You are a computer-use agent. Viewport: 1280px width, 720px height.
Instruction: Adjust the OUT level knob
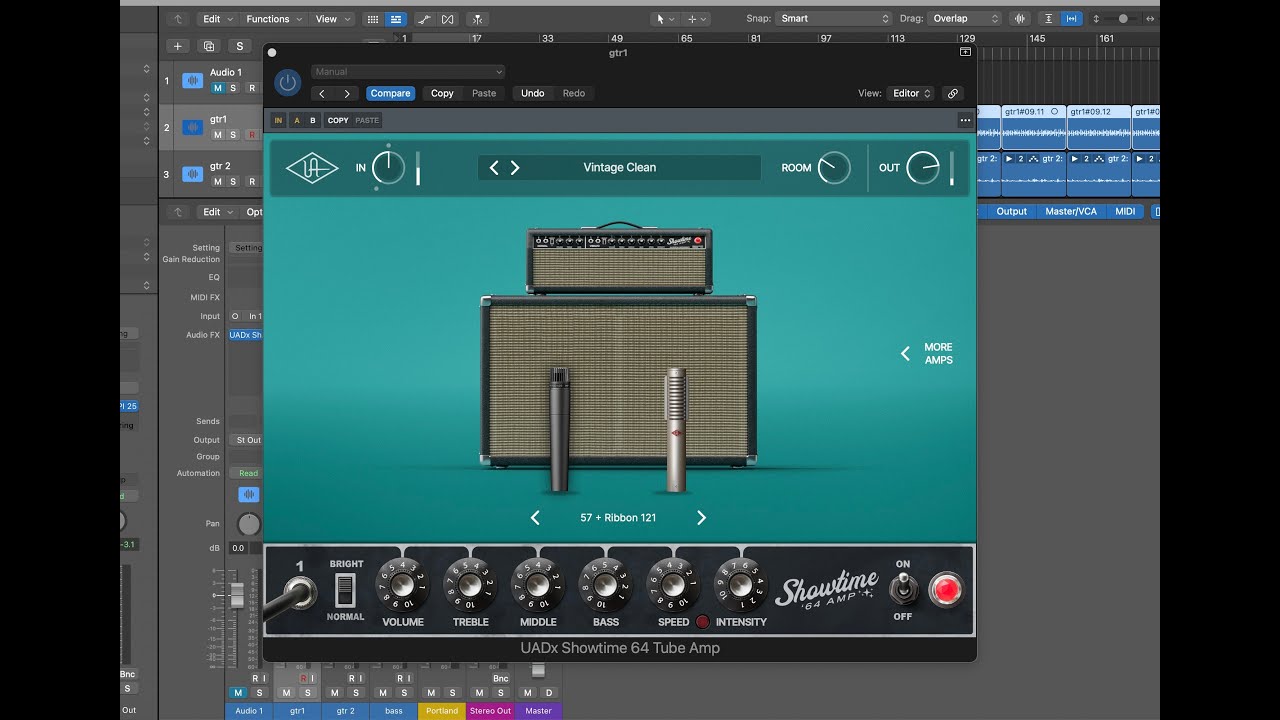(923, 168)
